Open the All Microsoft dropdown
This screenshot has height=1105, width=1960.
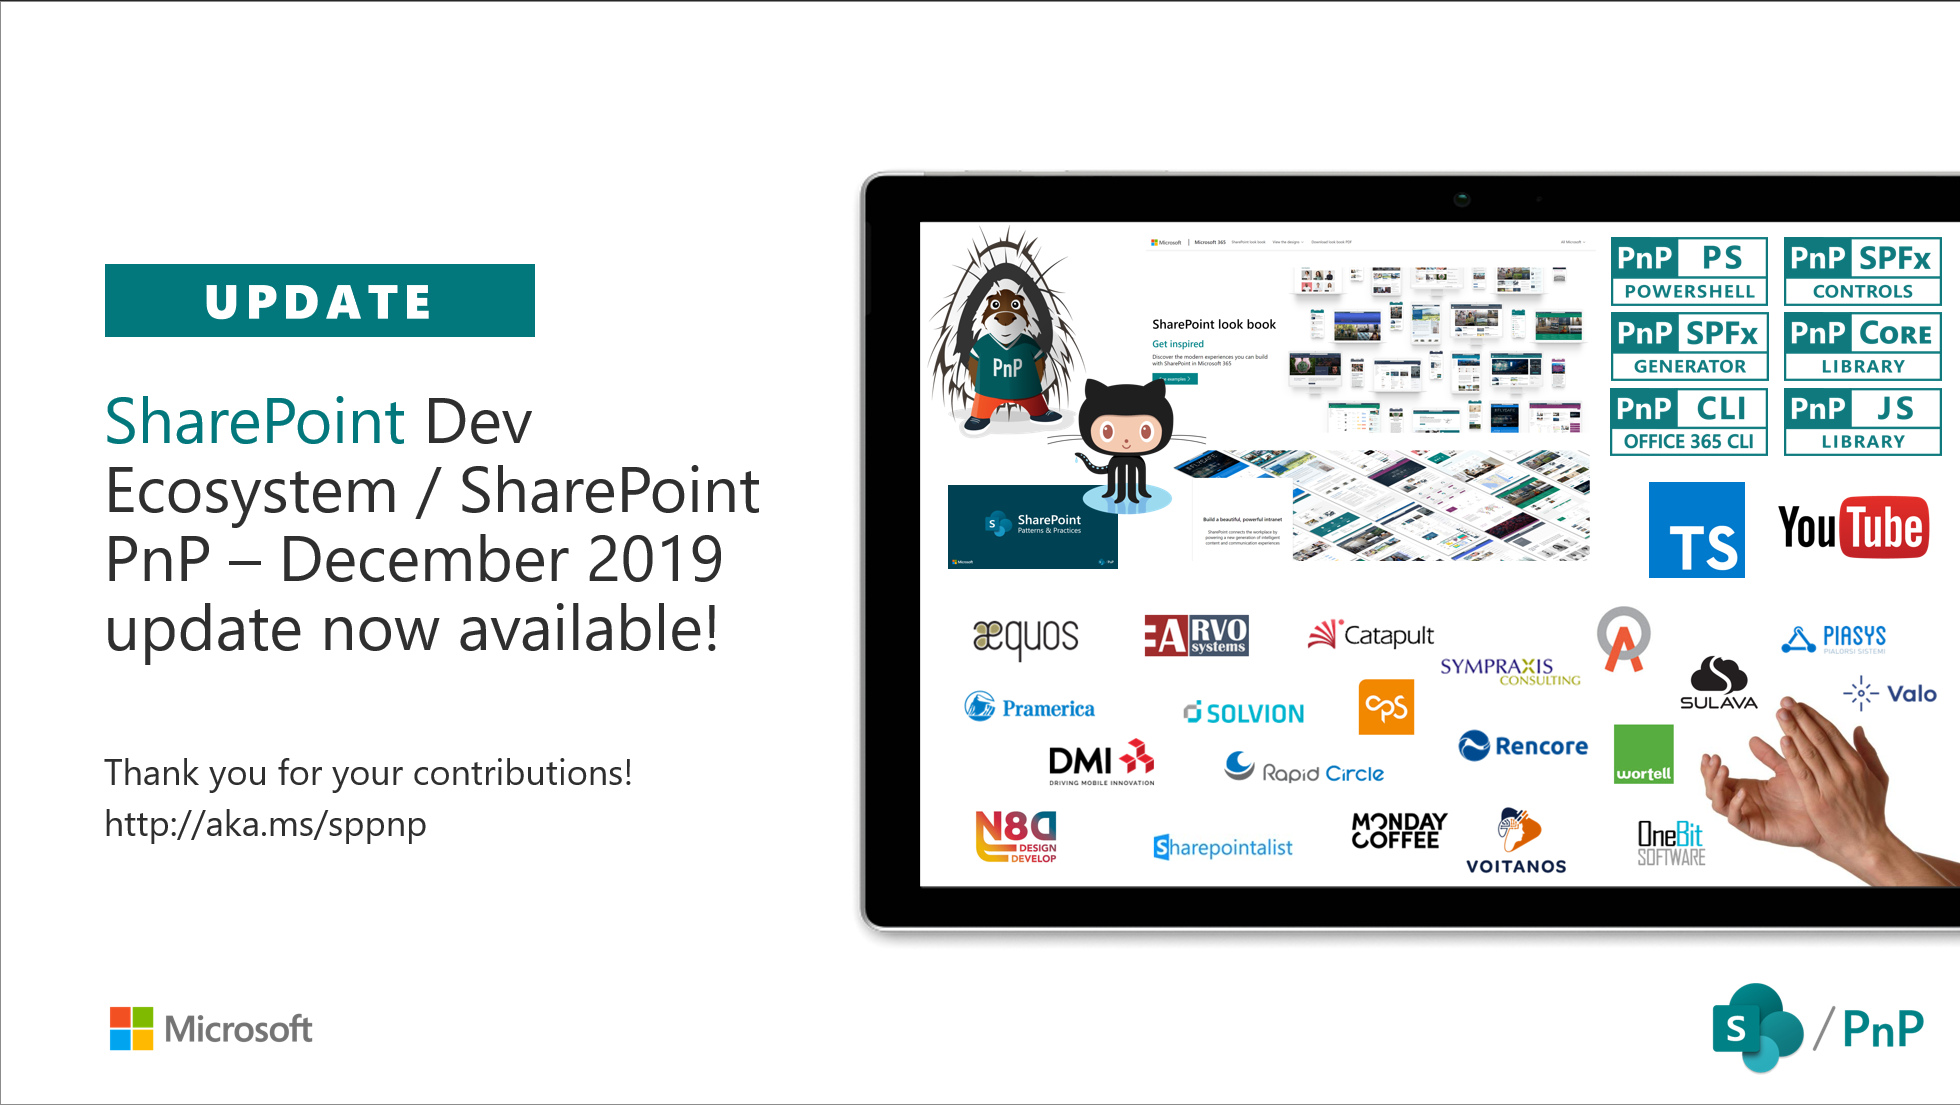coord(1572,242)
